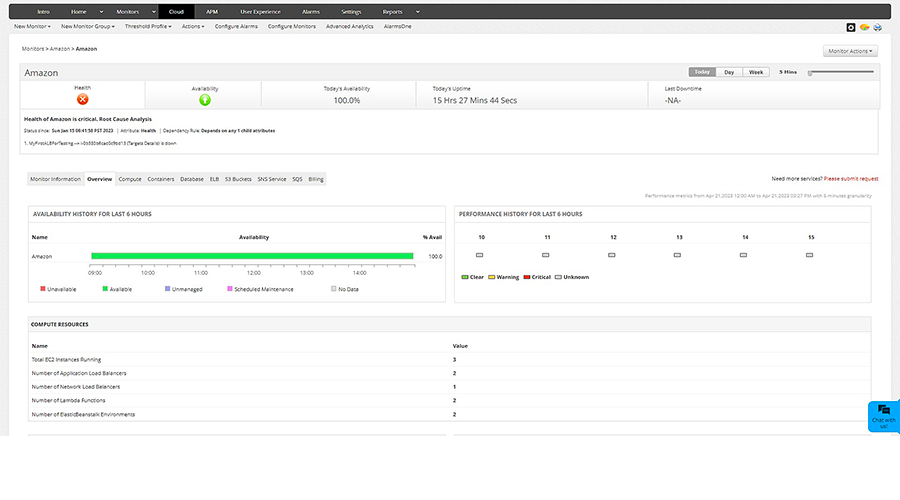The width and height of the screenshot is (900, 500).
Task: Click Configure Monitors link
Action: click(x=292, y=26)
